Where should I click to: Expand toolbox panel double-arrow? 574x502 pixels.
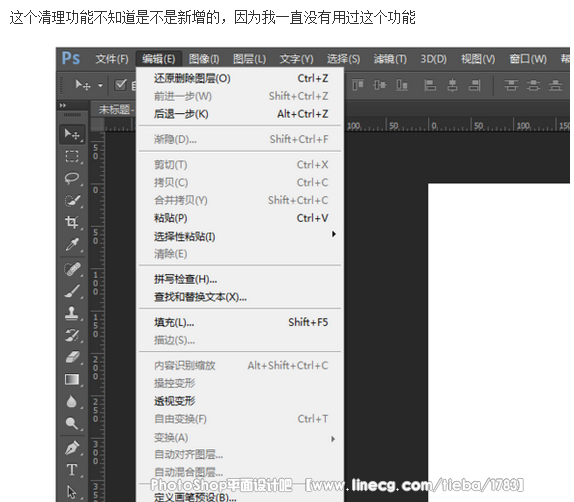pyautogui.click(x=63, y=105)
